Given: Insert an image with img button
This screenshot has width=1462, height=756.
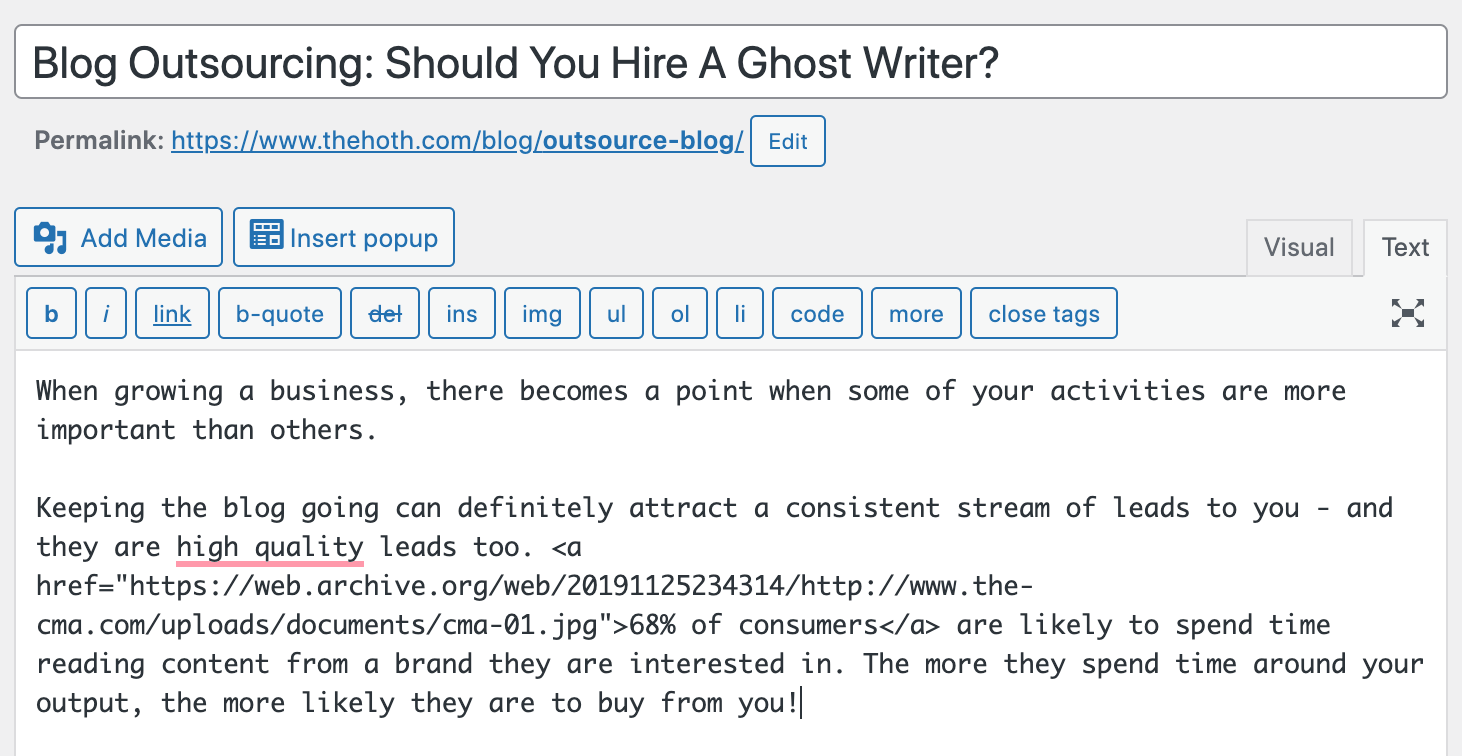Looking at the screenshot, I should [x=542, y=314].
